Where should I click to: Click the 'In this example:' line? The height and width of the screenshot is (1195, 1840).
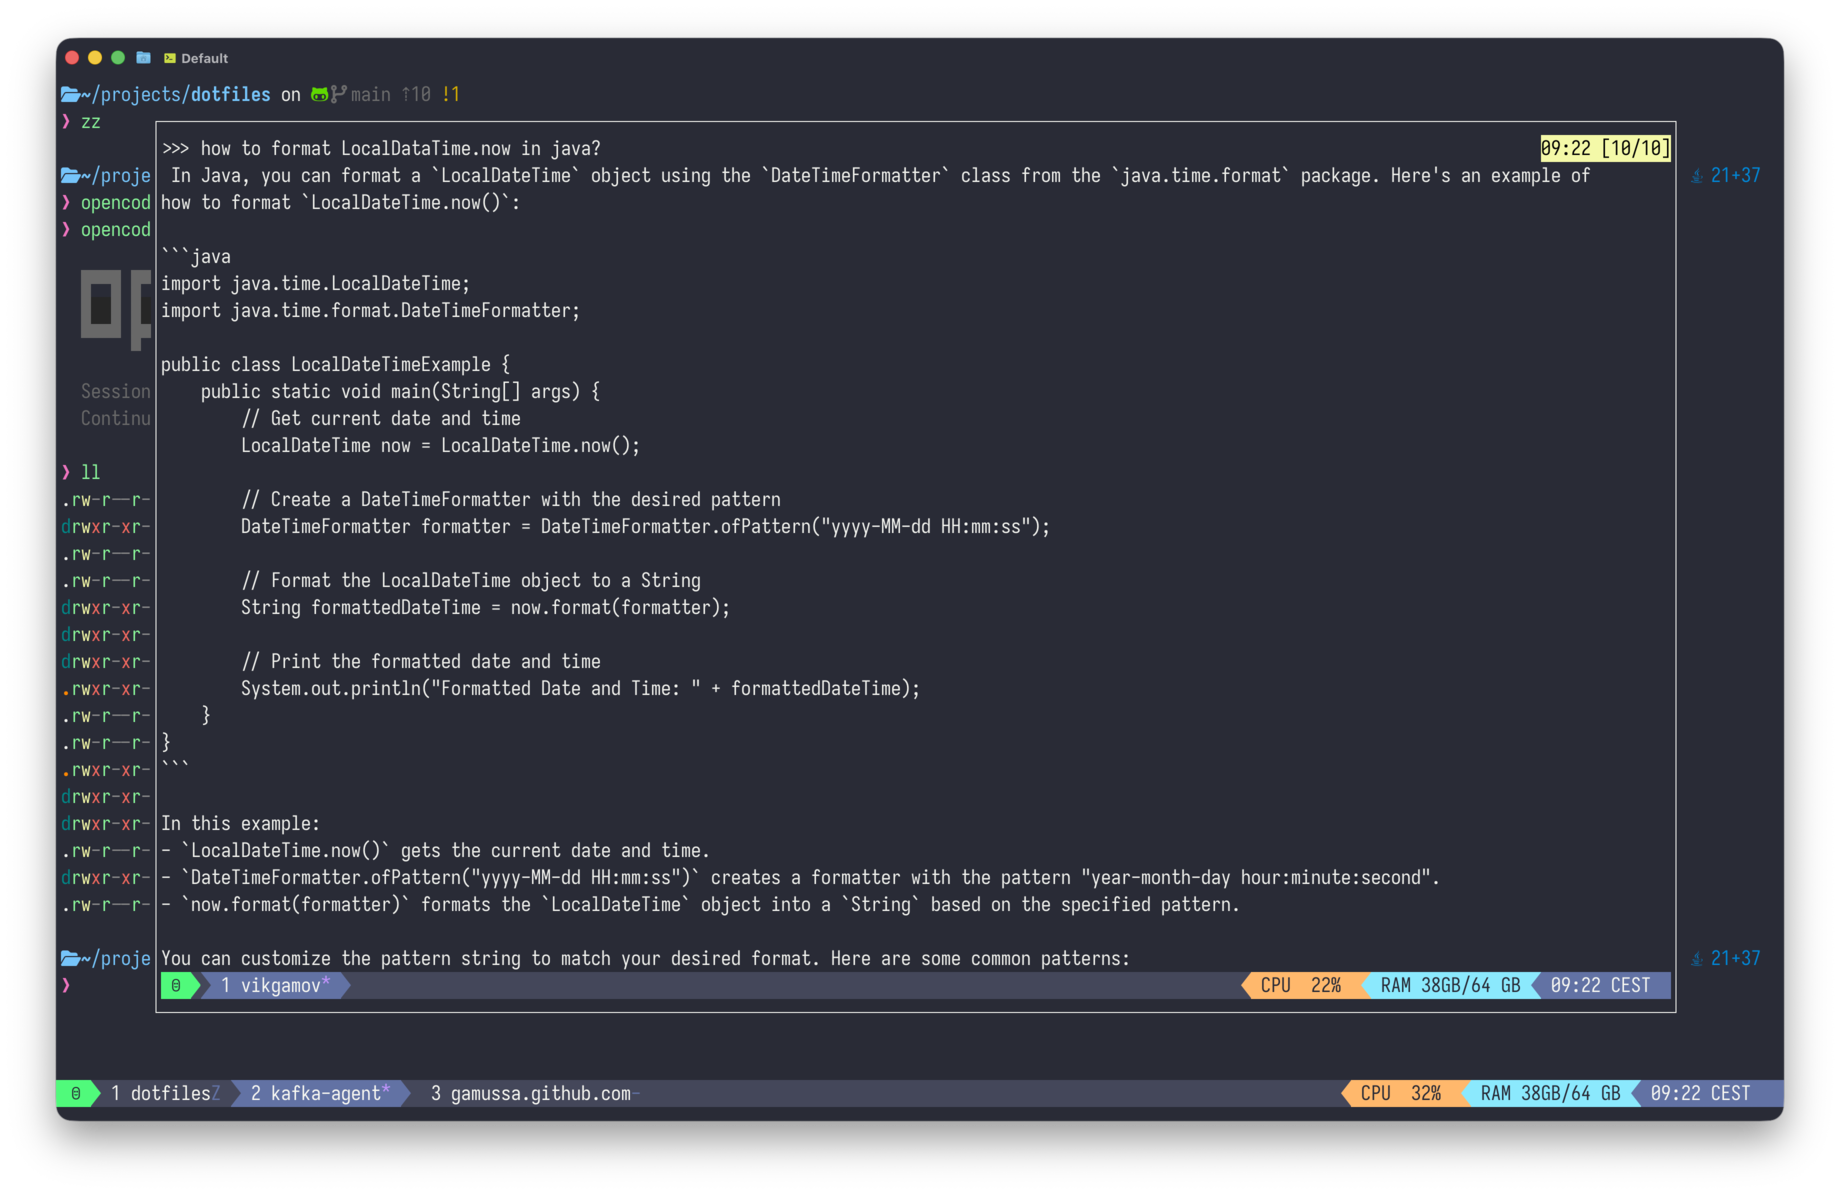pos(240,823)
